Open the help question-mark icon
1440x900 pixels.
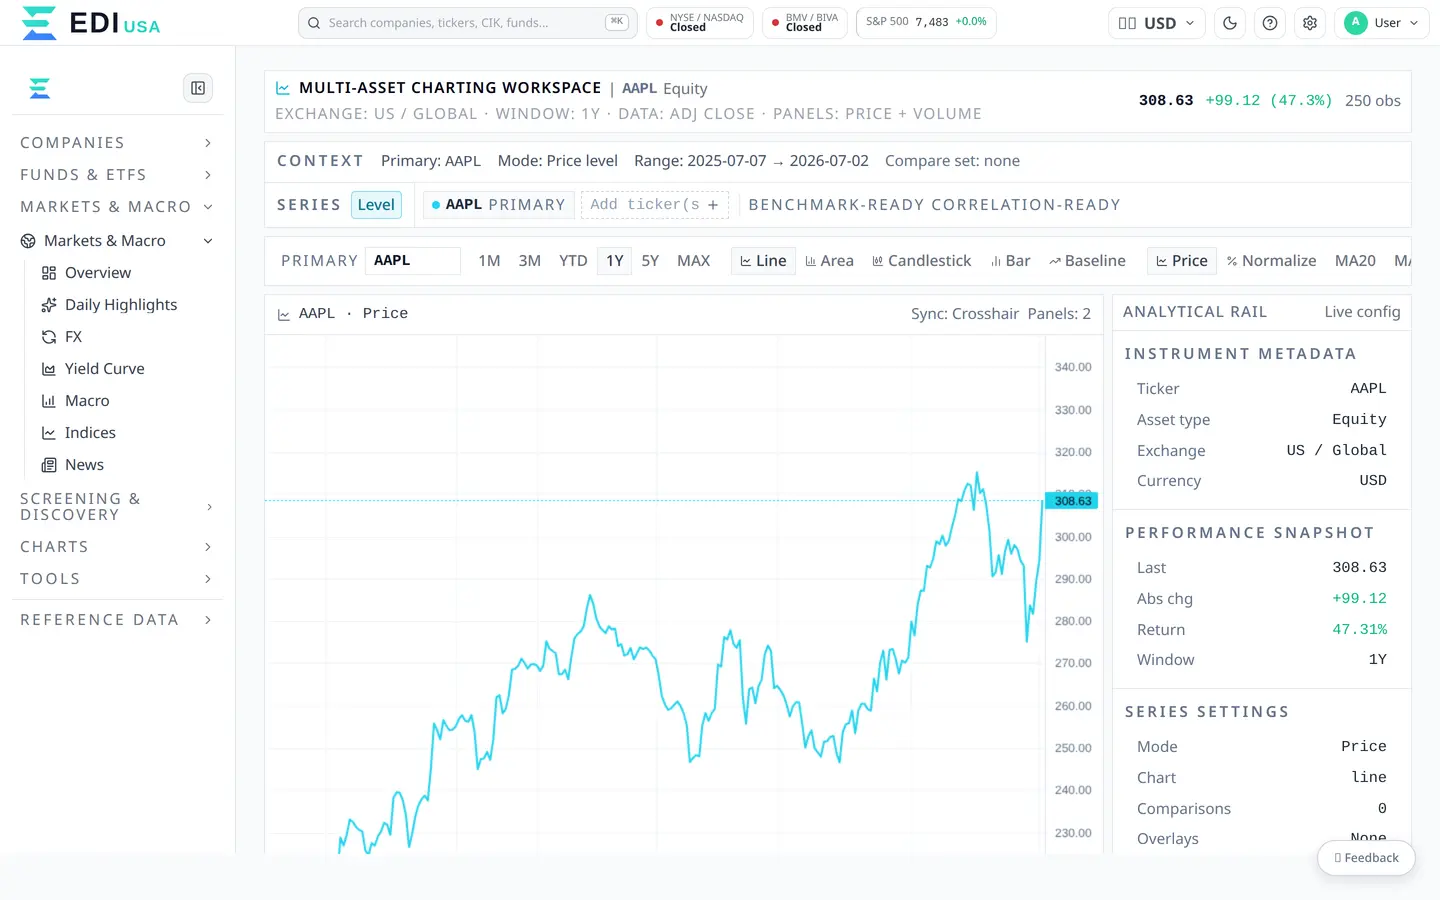pyautogui.click(x=1270, y=23)
